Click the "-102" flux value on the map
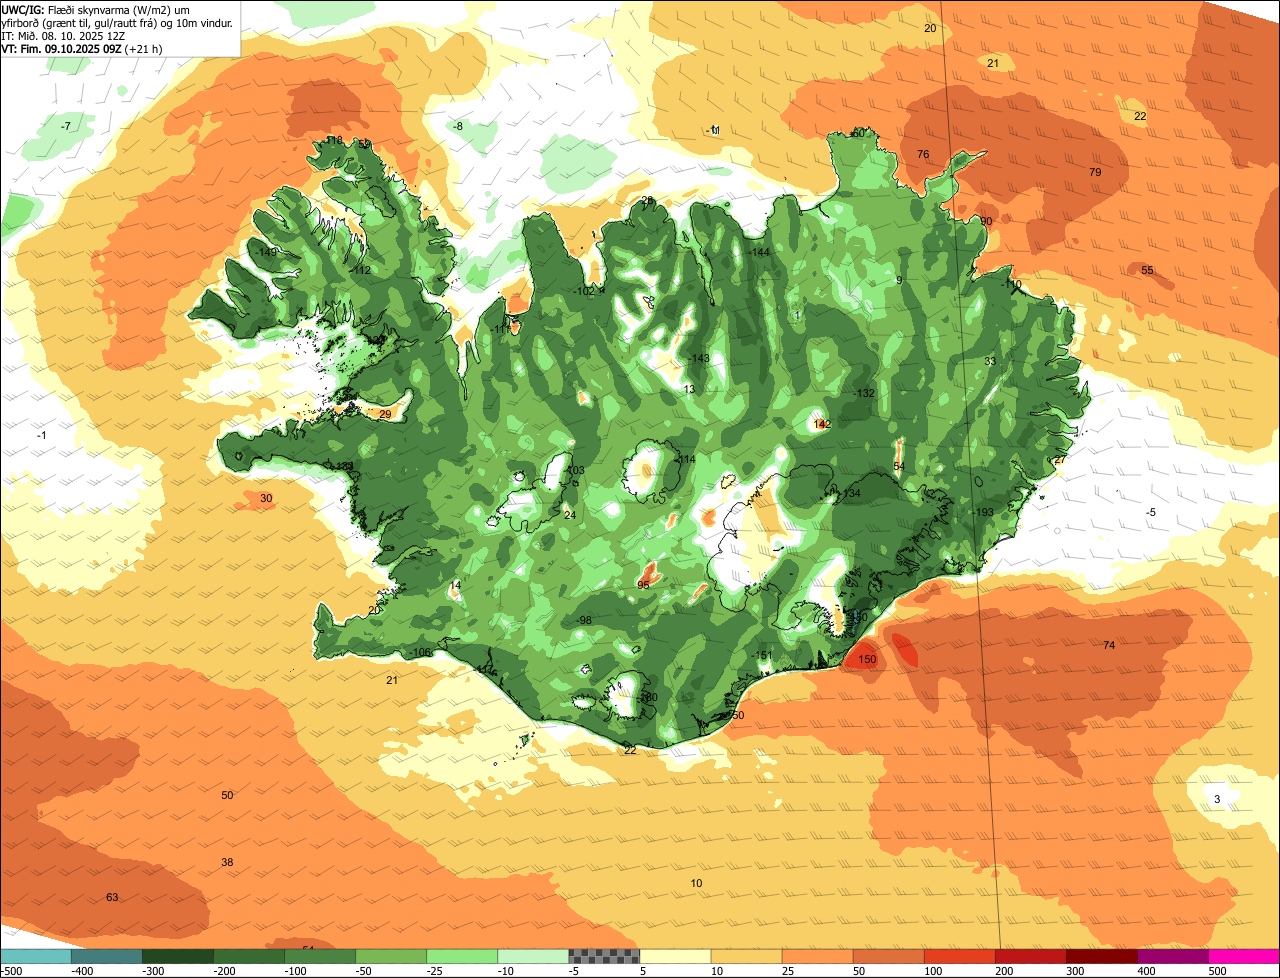This screenshot has width=1280, height=978. pyautogui.click(x=583, y=292)
